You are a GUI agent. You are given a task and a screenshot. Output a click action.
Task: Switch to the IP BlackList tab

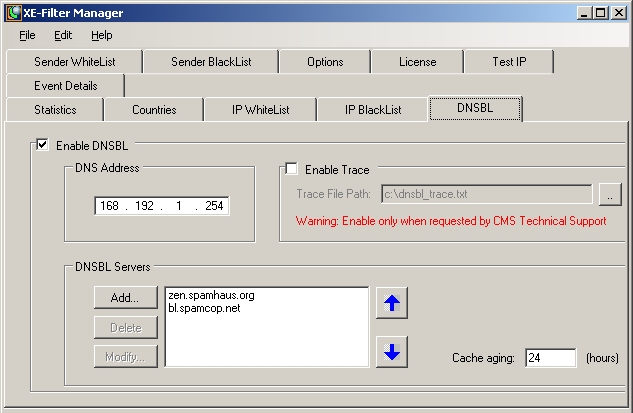372,110
